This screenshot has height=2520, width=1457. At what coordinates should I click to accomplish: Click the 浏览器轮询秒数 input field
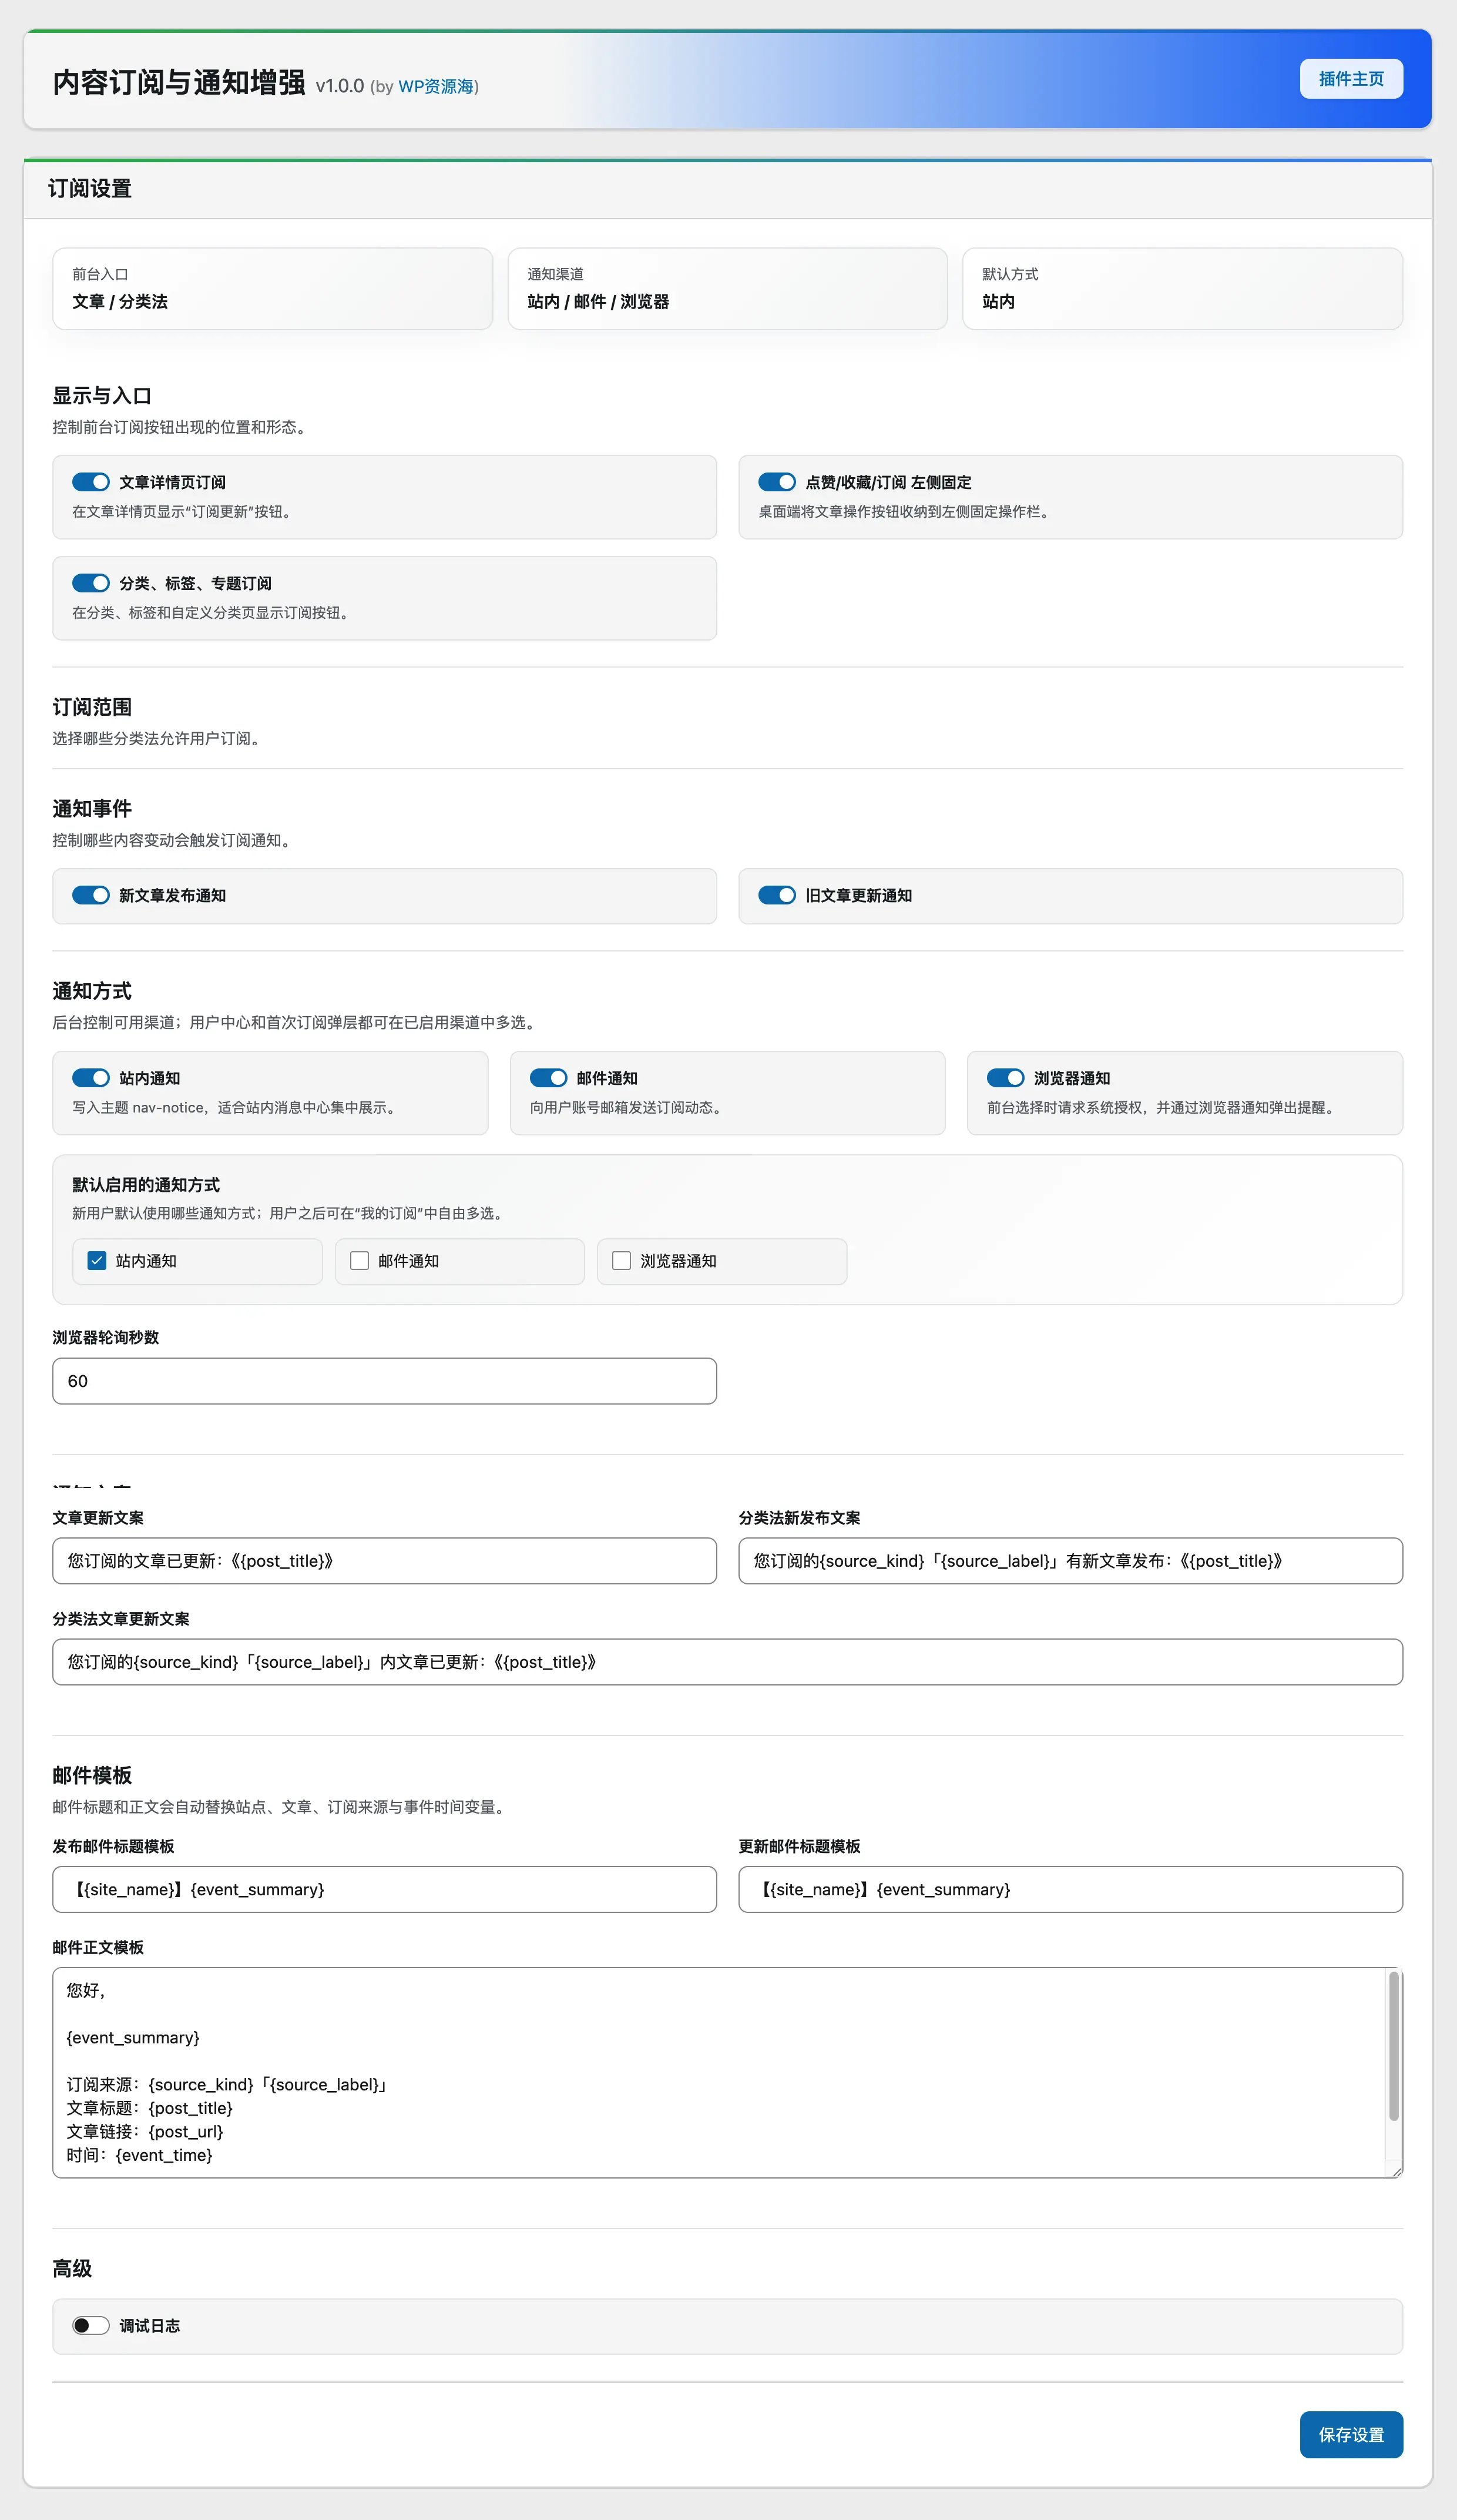384,1381
